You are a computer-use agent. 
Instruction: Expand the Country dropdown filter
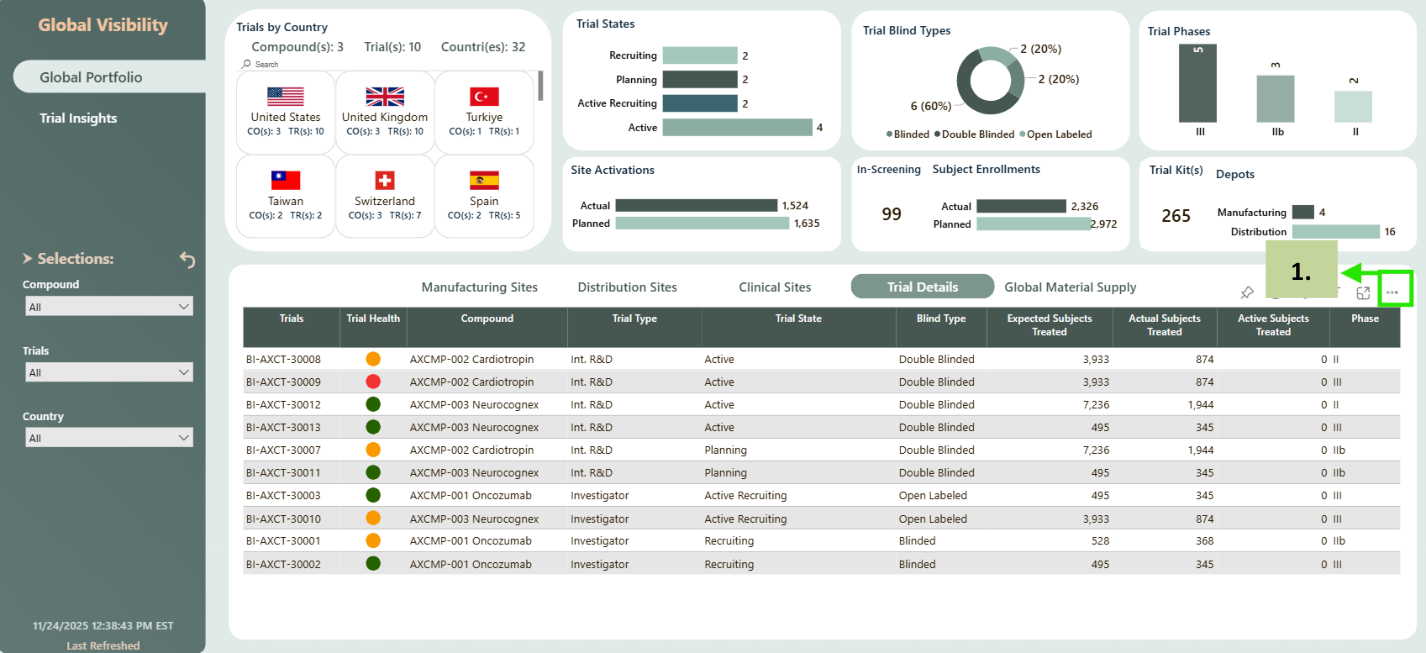108,438
